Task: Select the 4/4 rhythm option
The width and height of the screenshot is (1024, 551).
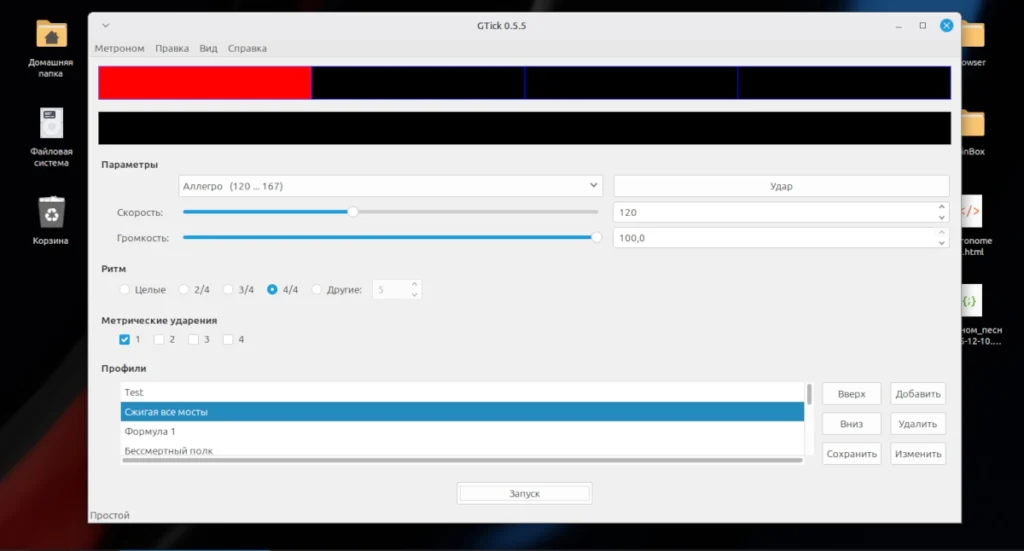Action: click(272, 289)
